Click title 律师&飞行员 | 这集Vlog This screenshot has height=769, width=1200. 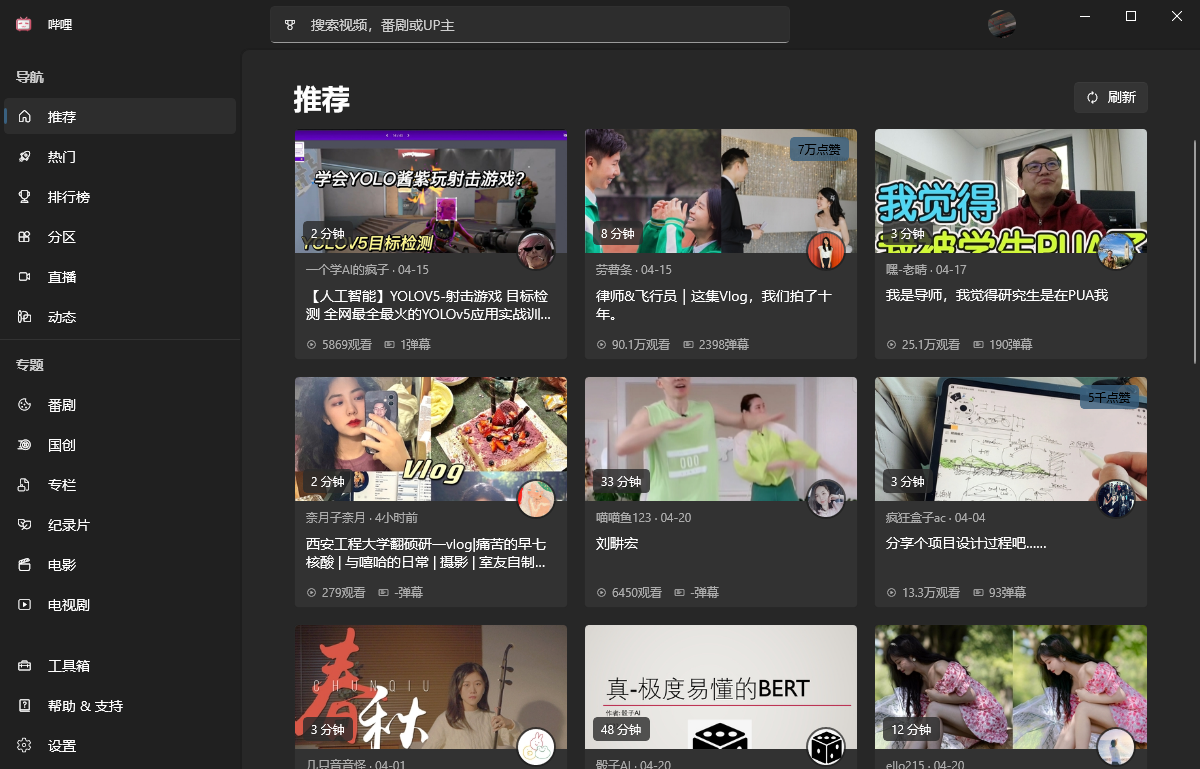click(714, 305)
